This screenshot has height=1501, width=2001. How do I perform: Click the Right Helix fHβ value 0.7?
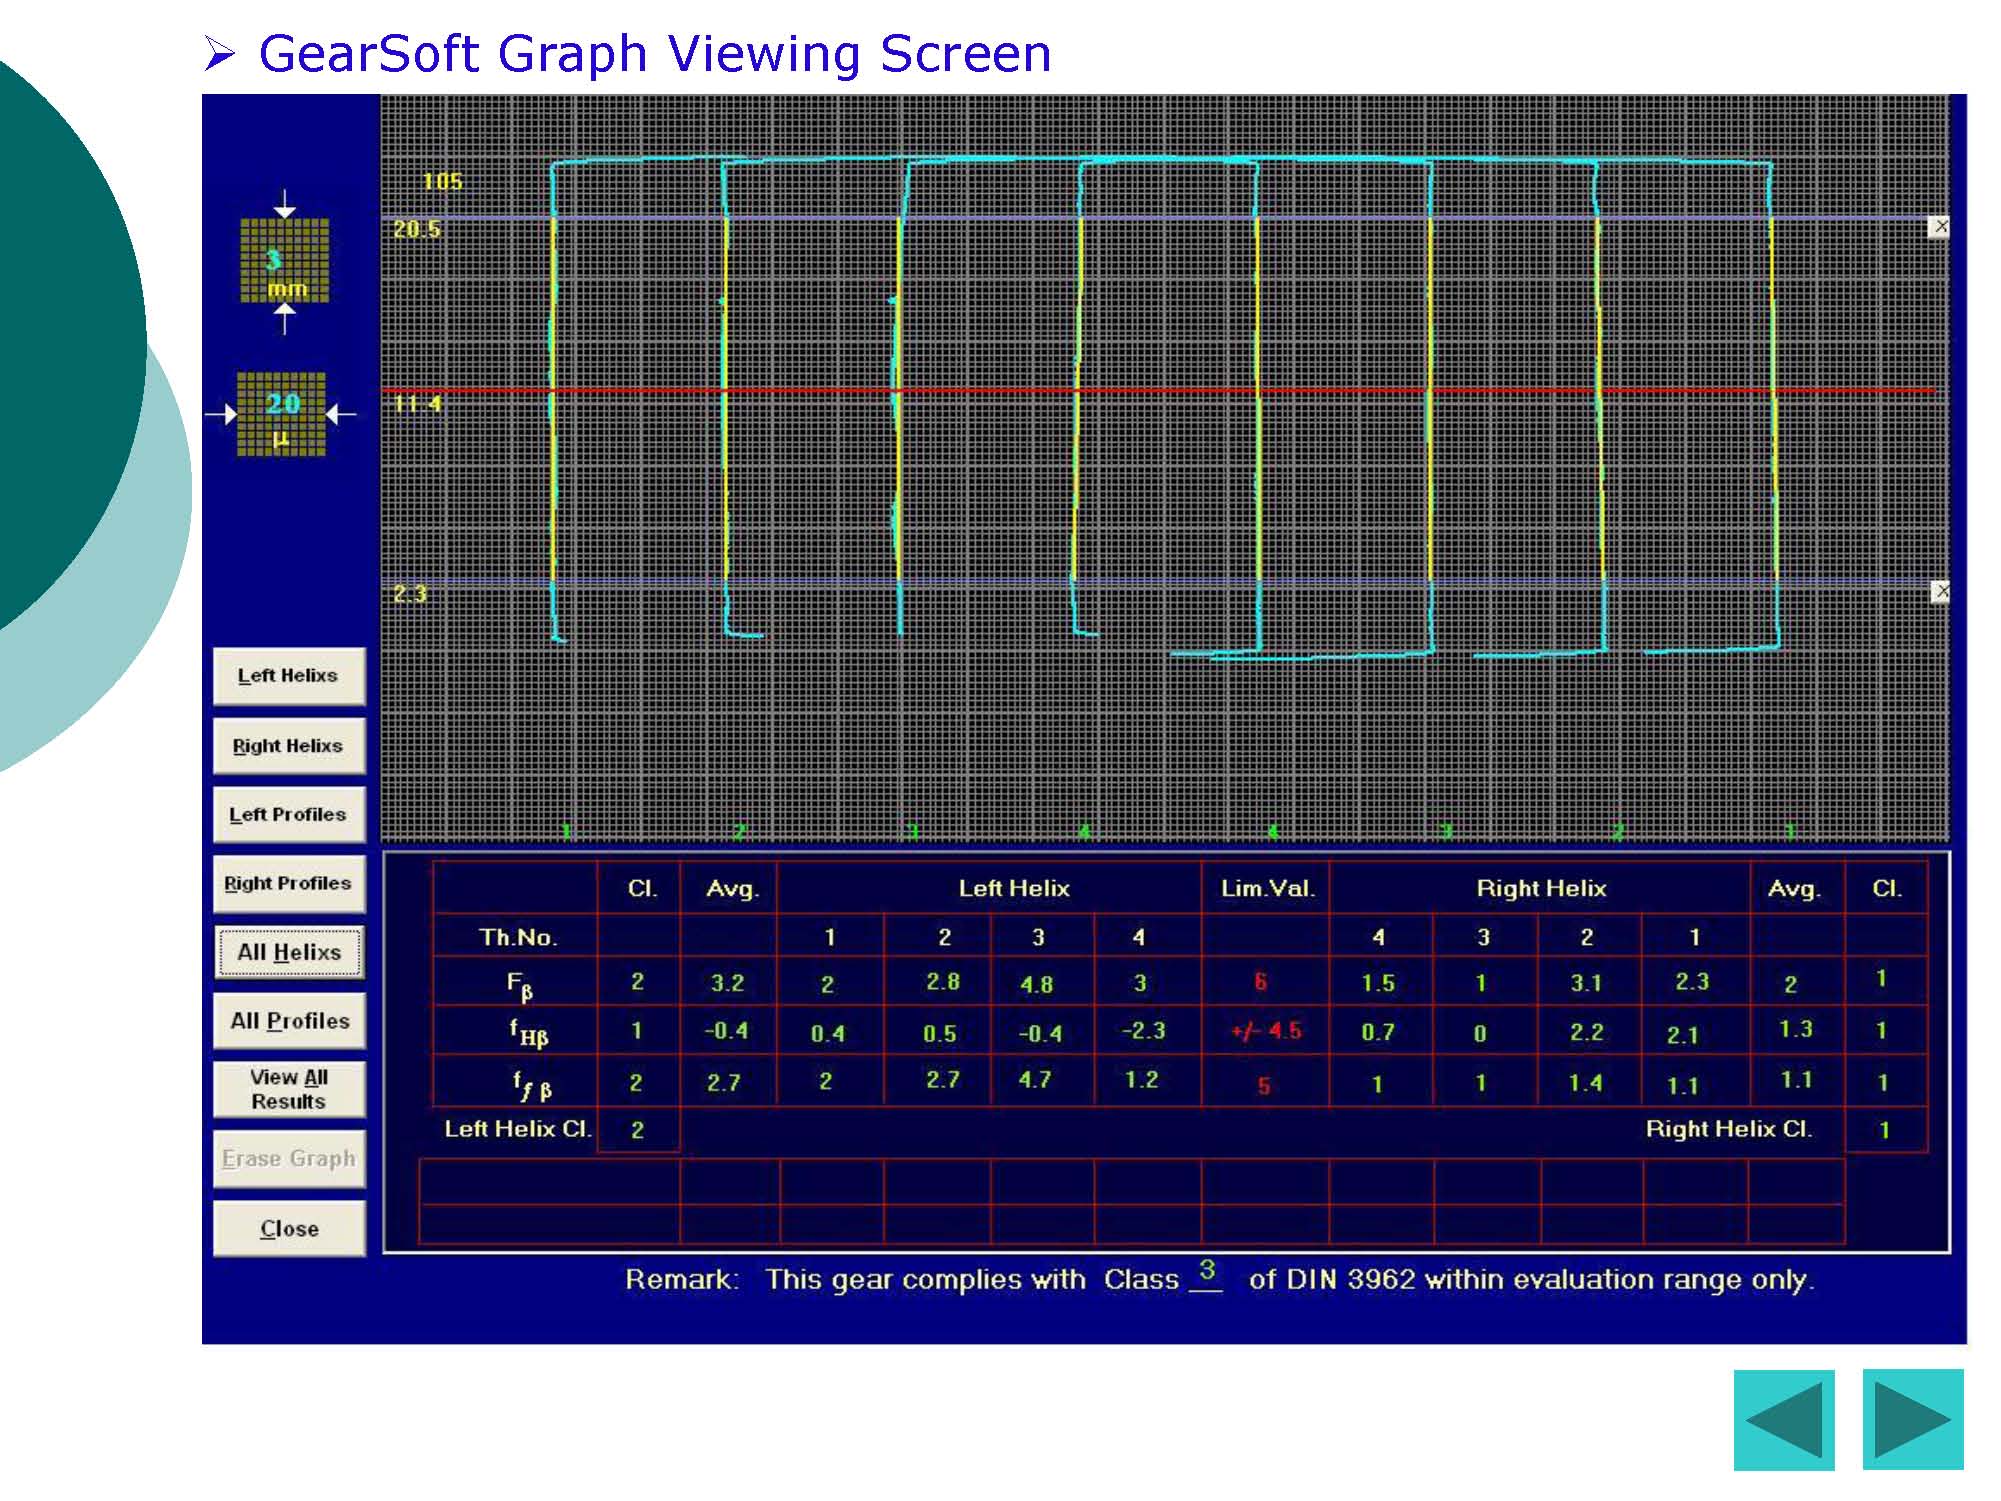(x=1377, y=1032)
